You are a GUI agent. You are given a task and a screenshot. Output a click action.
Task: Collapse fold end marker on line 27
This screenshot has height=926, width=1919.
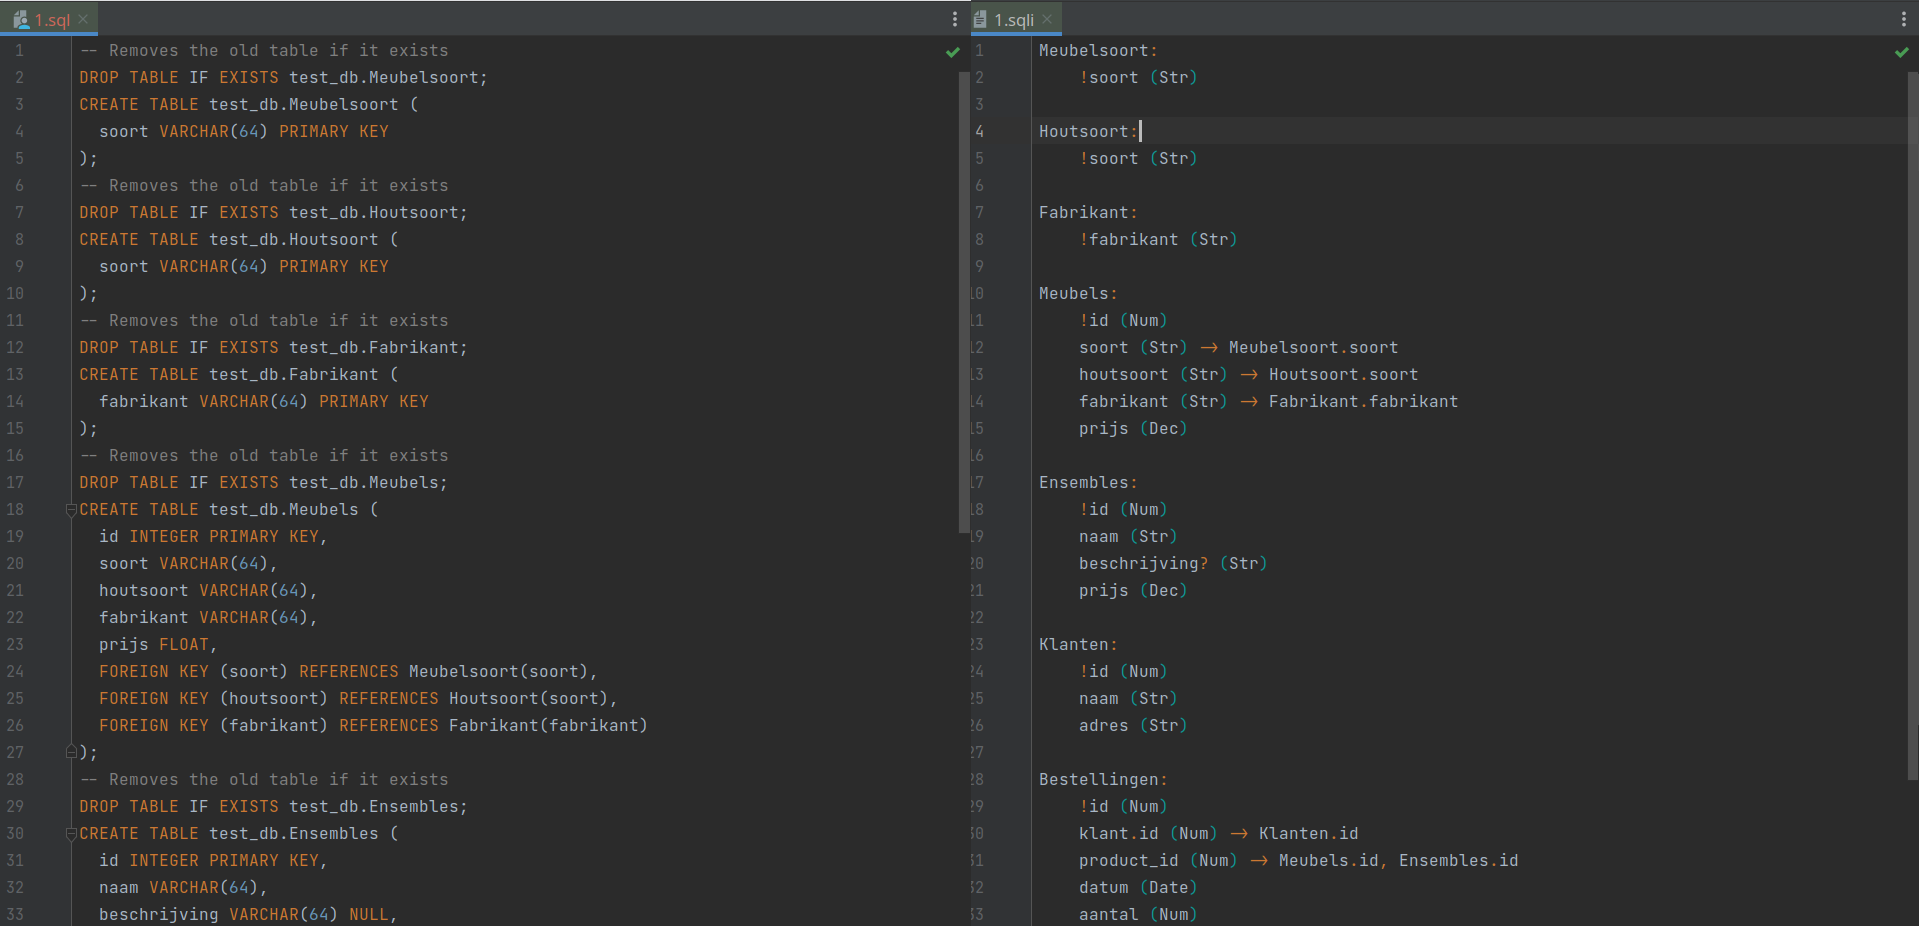click(x=71, y=752)
